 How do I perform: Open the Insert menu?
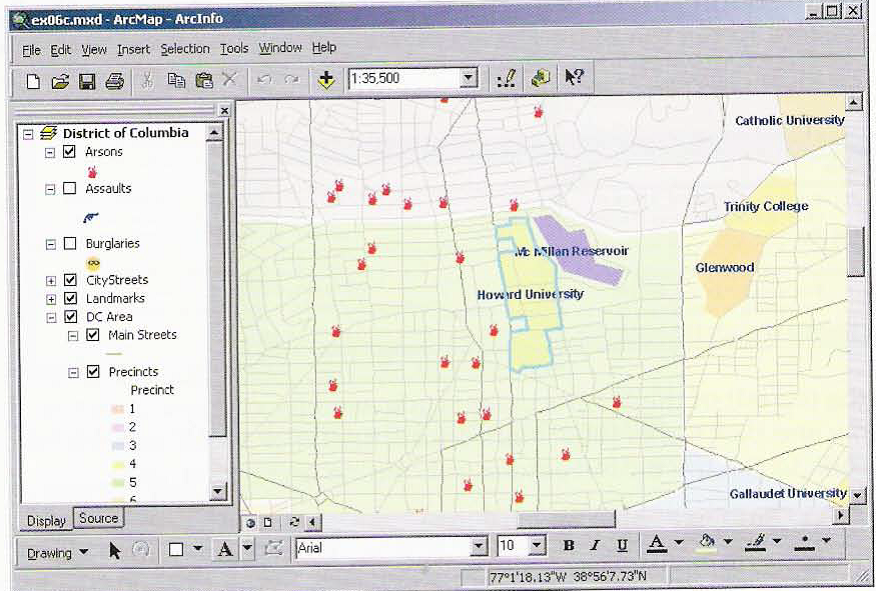pyautogui.click(x=134, y=50)
